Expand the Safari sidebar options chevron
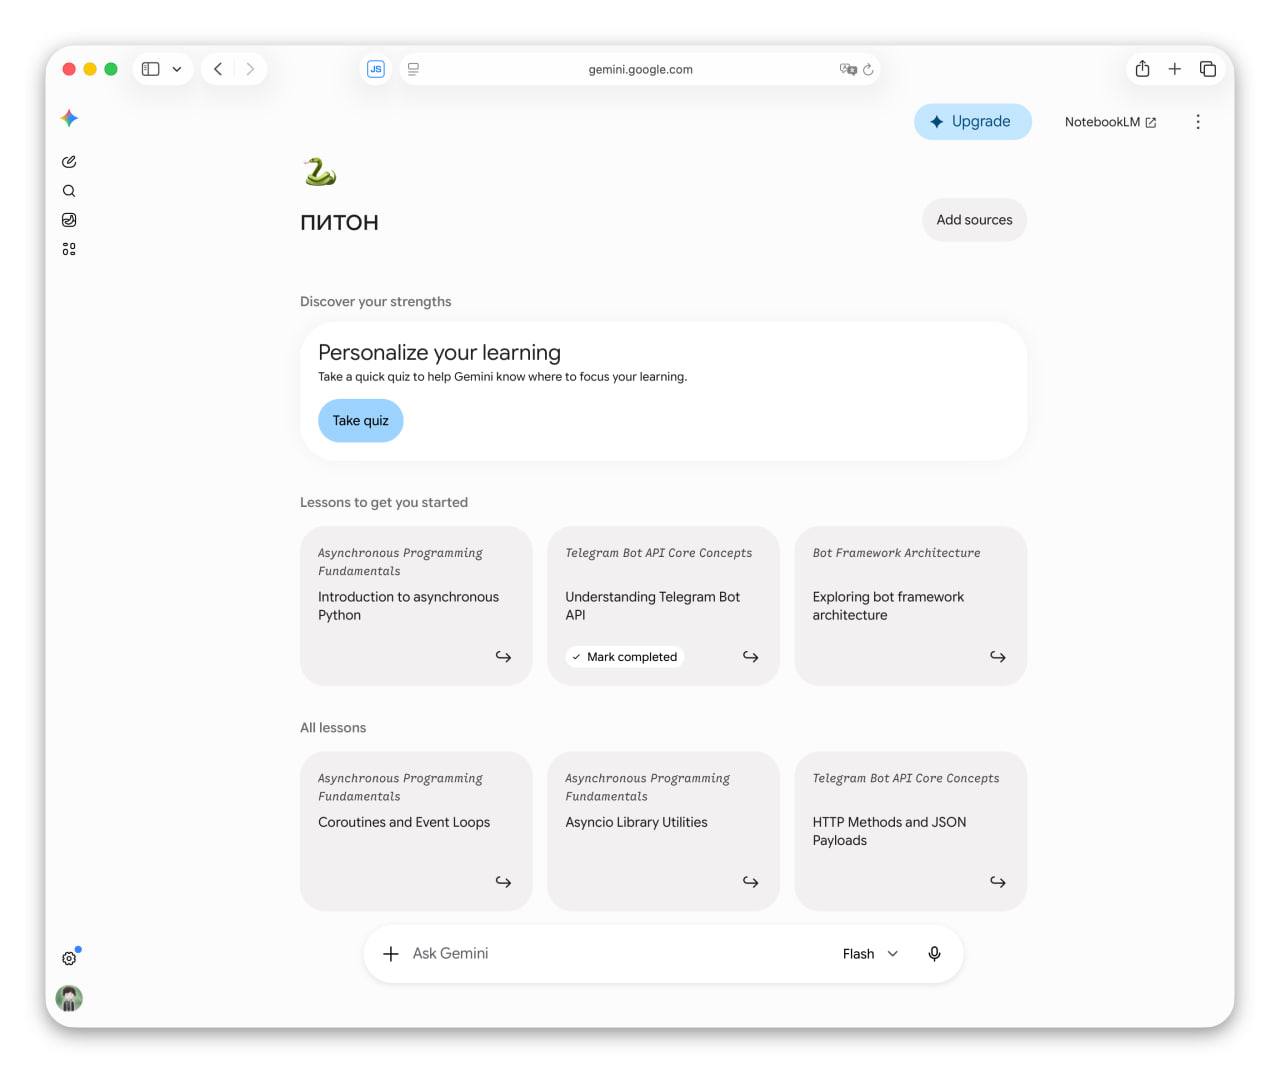This screenshot has height=1073, width=1280. (177, 69)
